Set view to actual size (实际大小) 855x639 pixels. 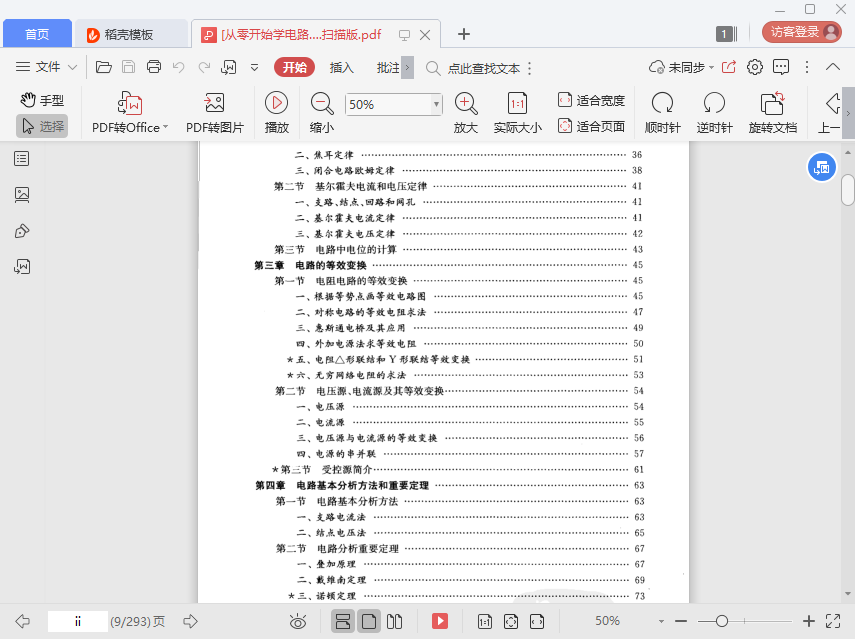(x=517, y=113)
